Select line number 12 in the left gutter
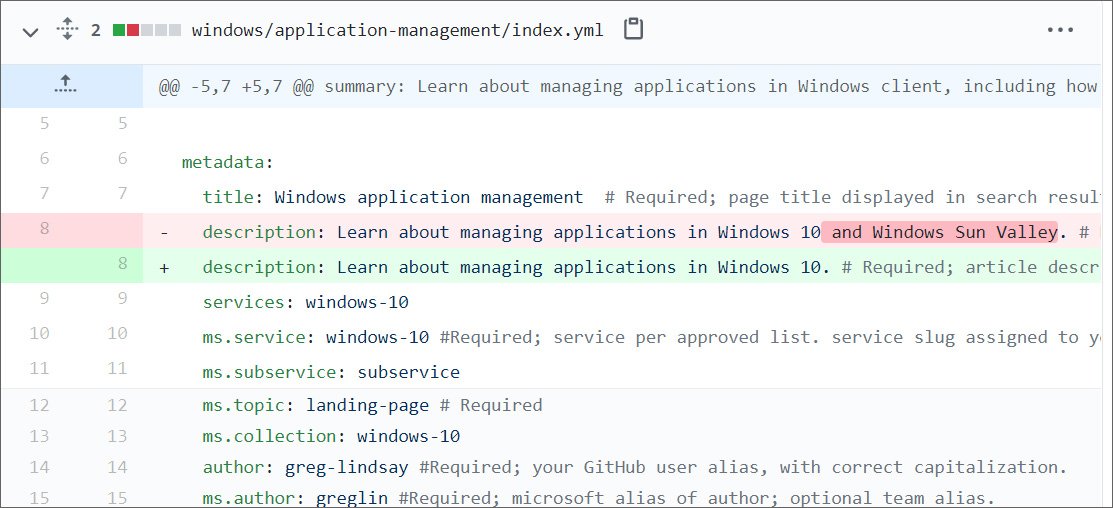The width and height of the screenshot is (1113, 508). (x=44, y=405)
